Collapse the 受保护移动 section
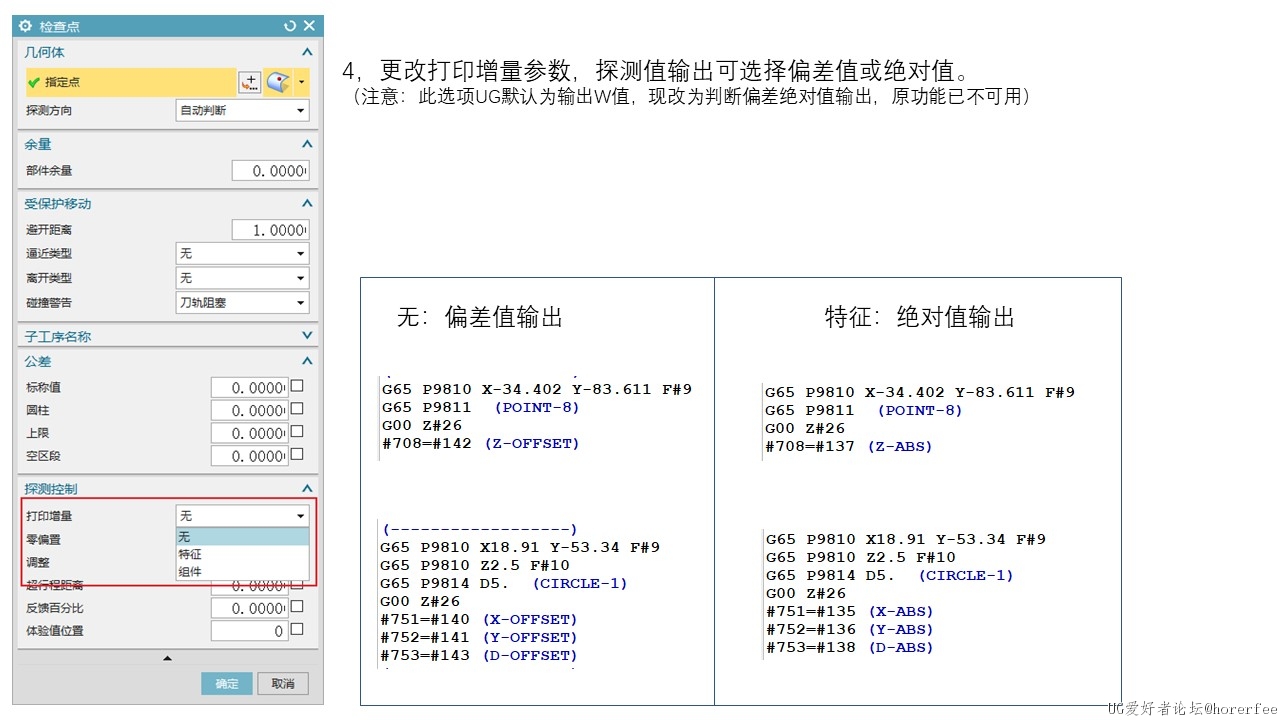 coord(307,203)
